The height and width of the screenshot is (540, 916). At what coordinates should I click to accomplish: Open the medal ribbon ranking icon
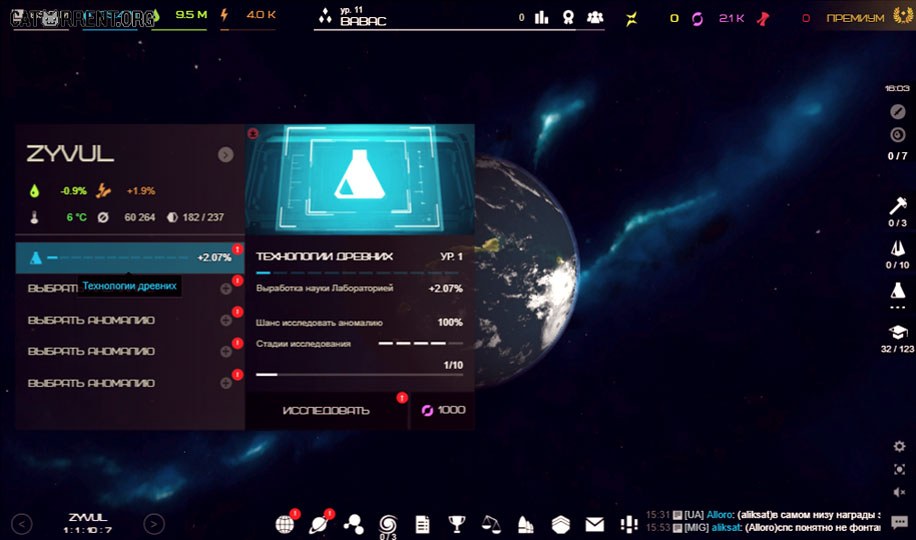click(x=568, y=18)
